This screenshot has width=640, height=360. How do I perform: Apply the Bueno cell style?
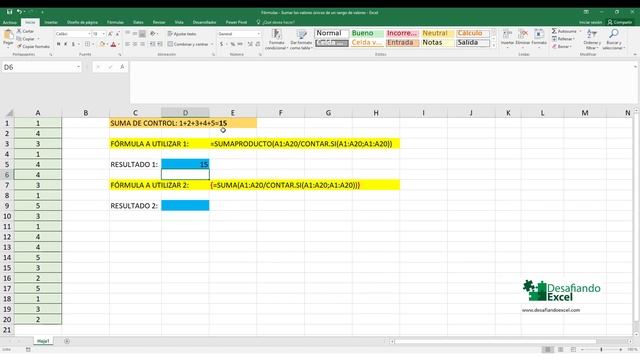(x=367, y=33)
